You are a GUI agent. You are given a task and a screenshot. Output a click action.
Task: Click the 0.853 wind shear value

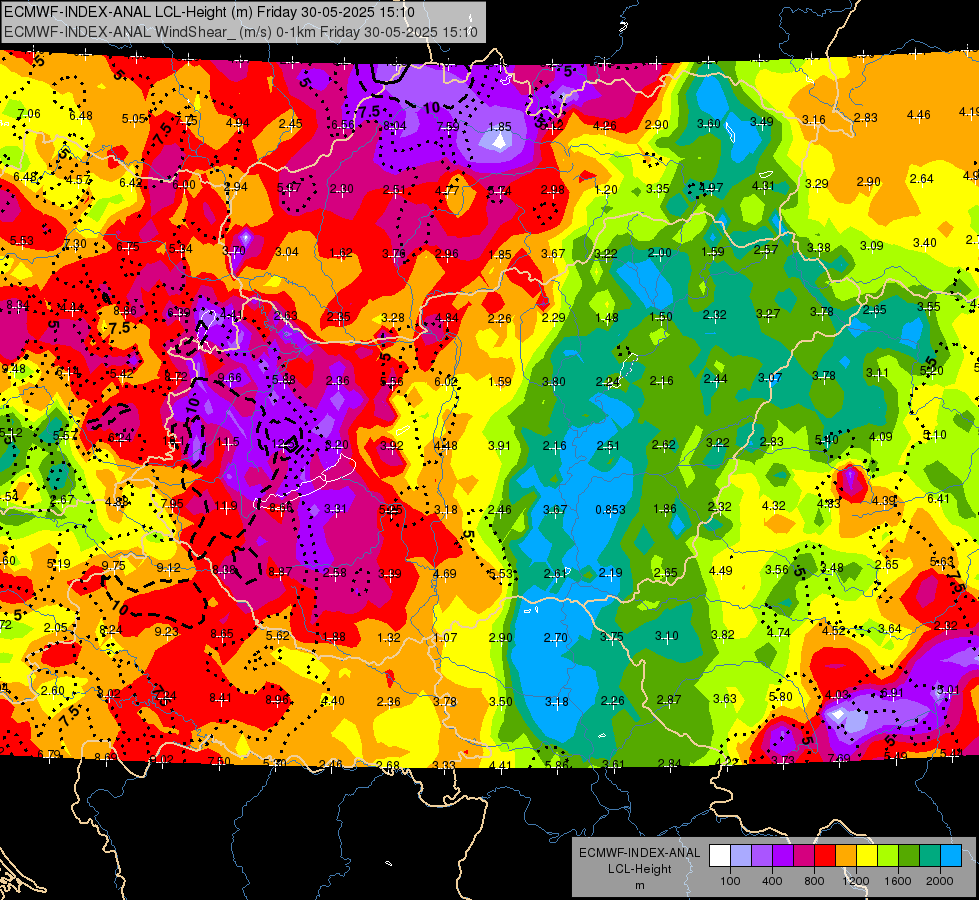[x=610, y=510]
